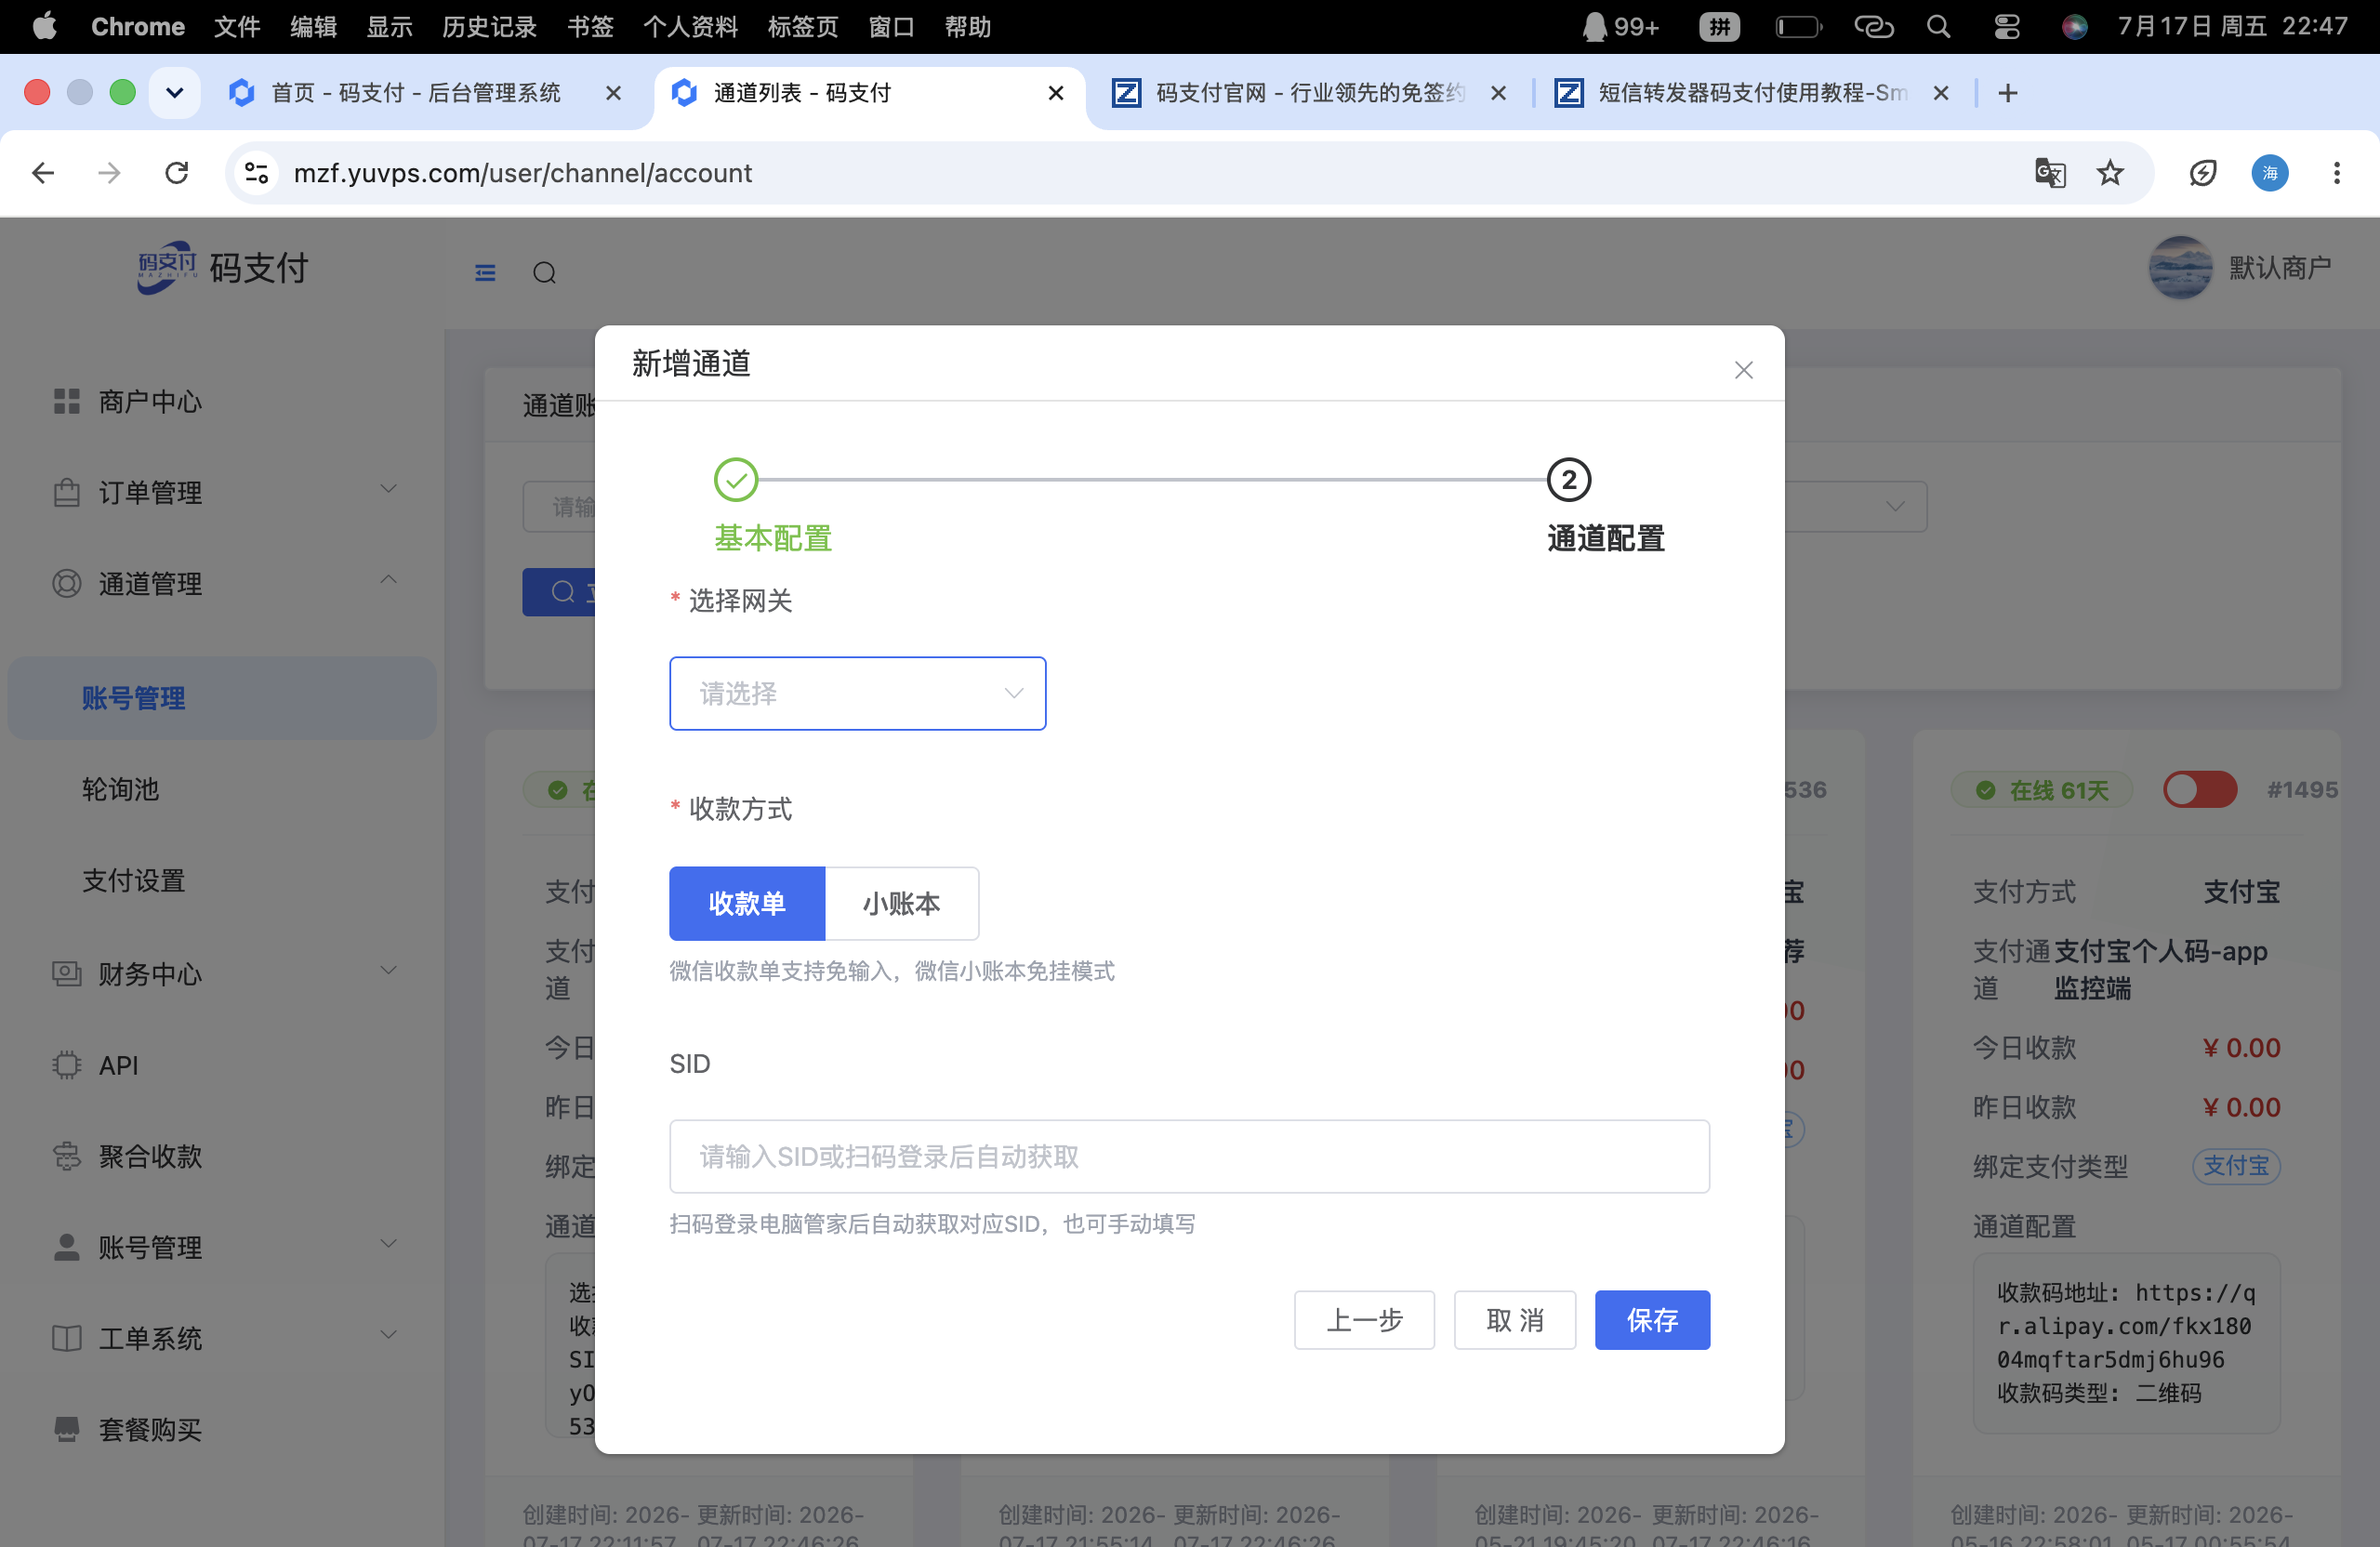
Task: Open a new browser tab
Action: coord(2007,93)
